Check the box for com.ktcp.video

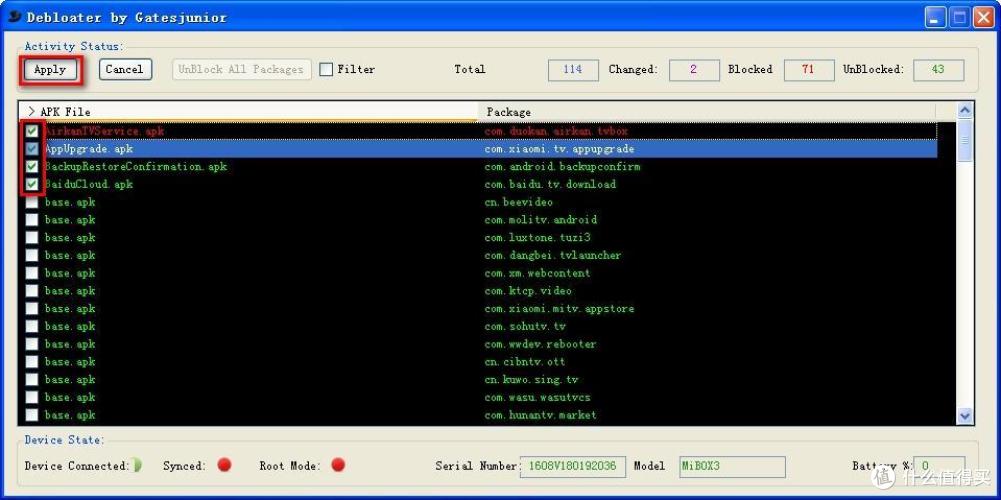tap(32, 291)
